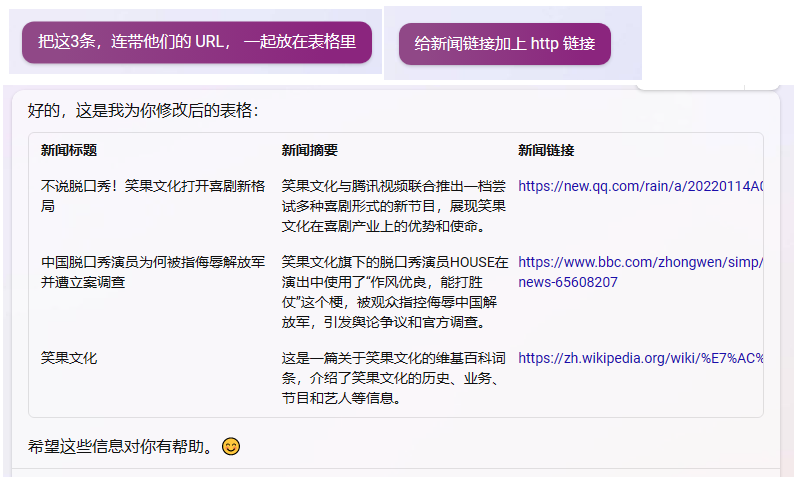Click the smiling emoji after the closing sentence
809x477 pixels.
pyautogui.click(x=231, y=447)
